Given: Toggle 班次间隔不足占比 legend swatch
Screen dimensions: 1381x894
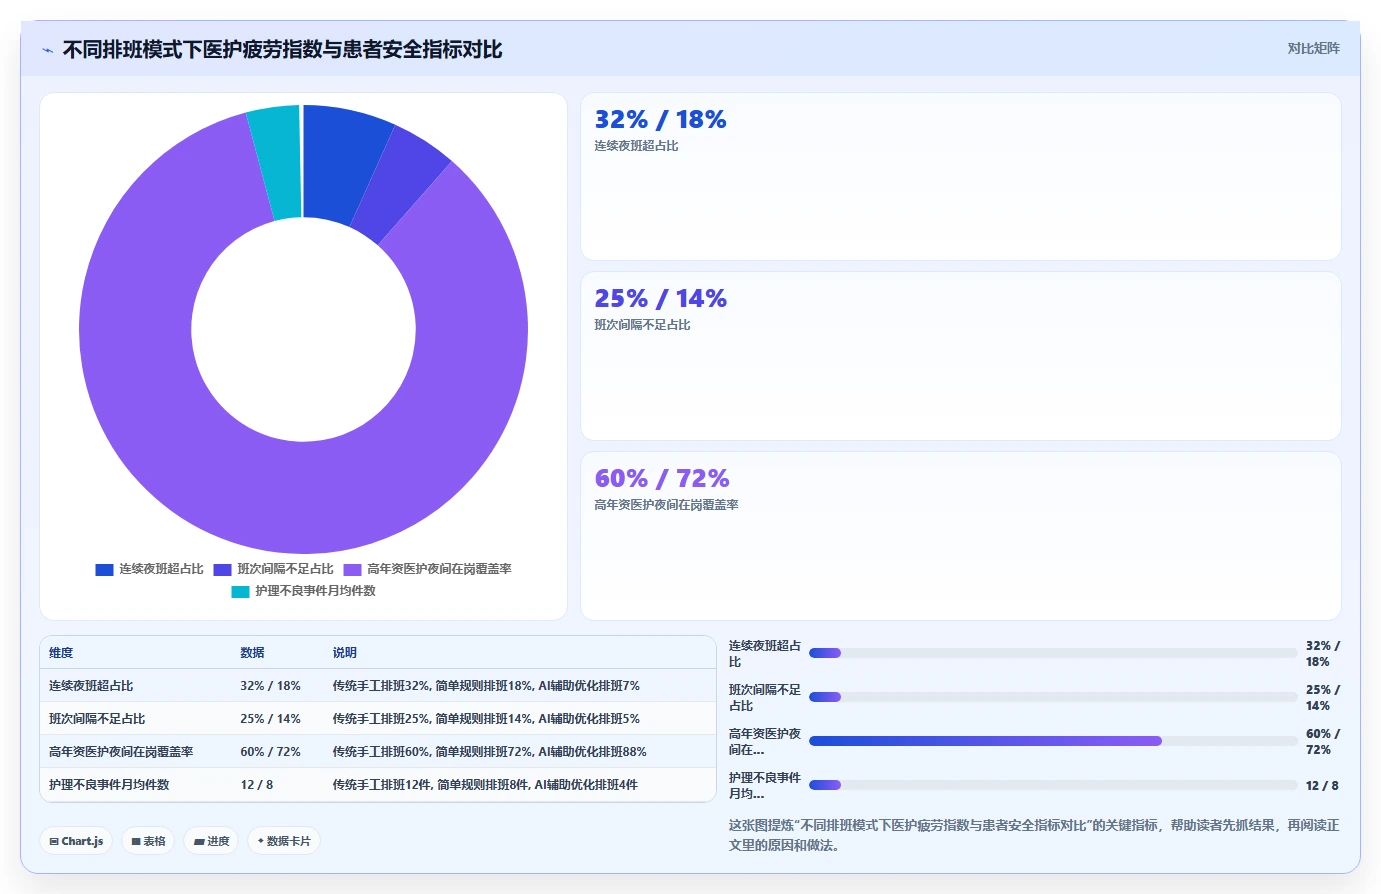Looking at the screenshot, I should point(222,569).
